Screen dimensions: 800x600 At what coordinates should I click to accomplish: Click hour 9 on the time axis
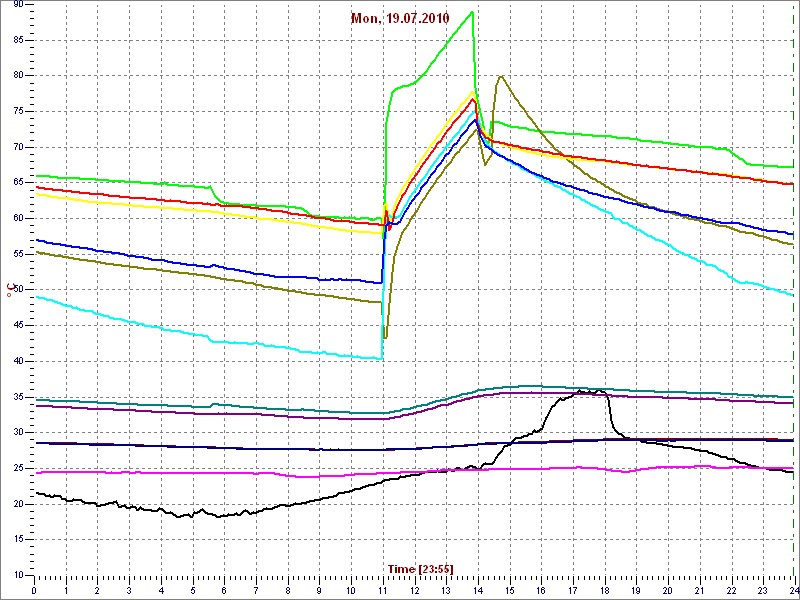319,589
